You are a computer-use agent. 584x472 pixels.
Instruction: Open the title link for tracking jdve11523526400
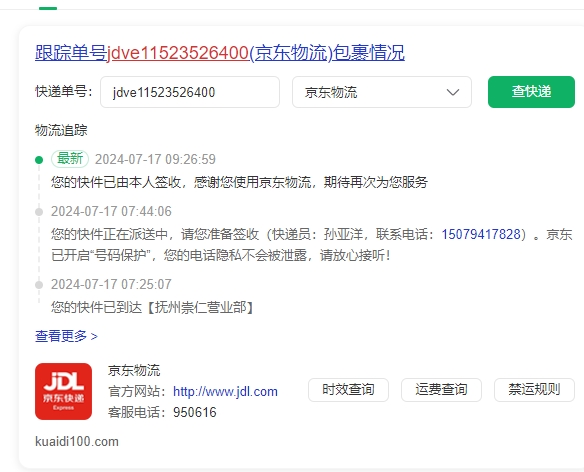tap(220, 53)
